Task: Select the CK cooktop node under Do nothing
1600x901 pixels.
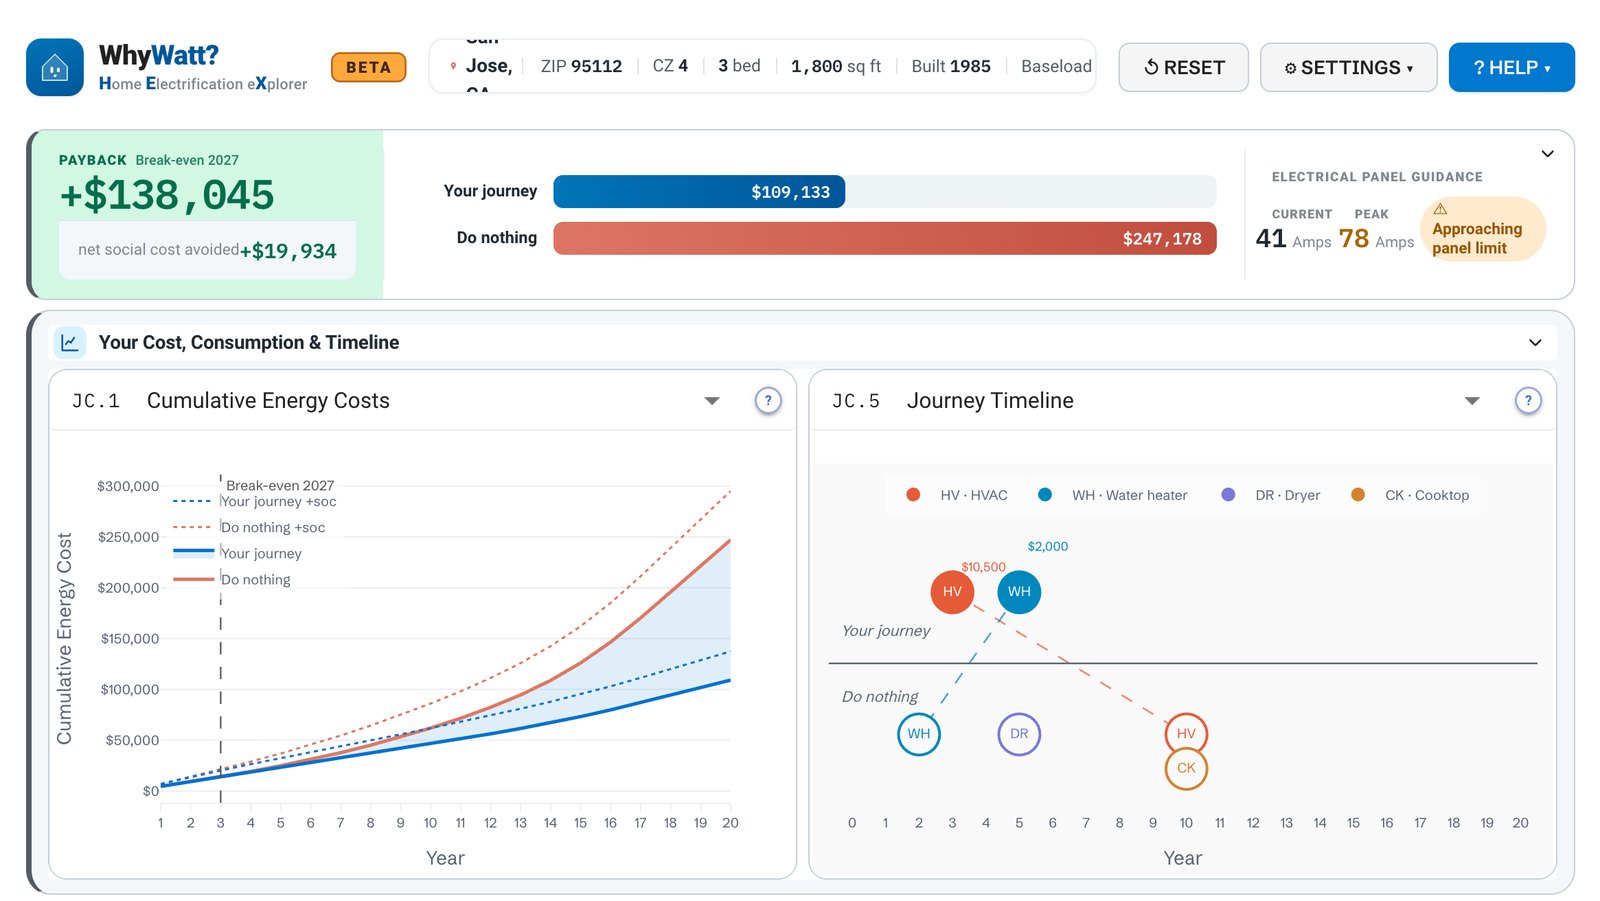Action: tap(1186, 769)
